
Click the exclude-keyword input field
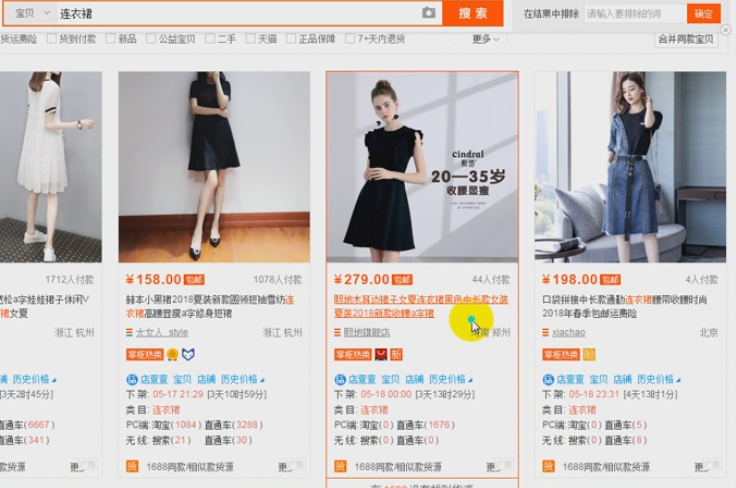[635, 14]
